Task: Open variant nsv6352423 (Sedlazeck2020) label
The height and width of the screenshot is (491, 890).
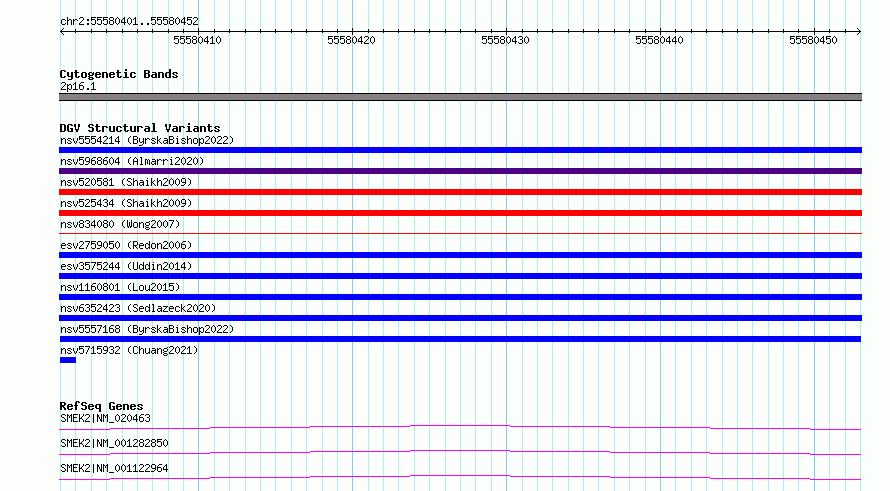Action: [138, 308]
